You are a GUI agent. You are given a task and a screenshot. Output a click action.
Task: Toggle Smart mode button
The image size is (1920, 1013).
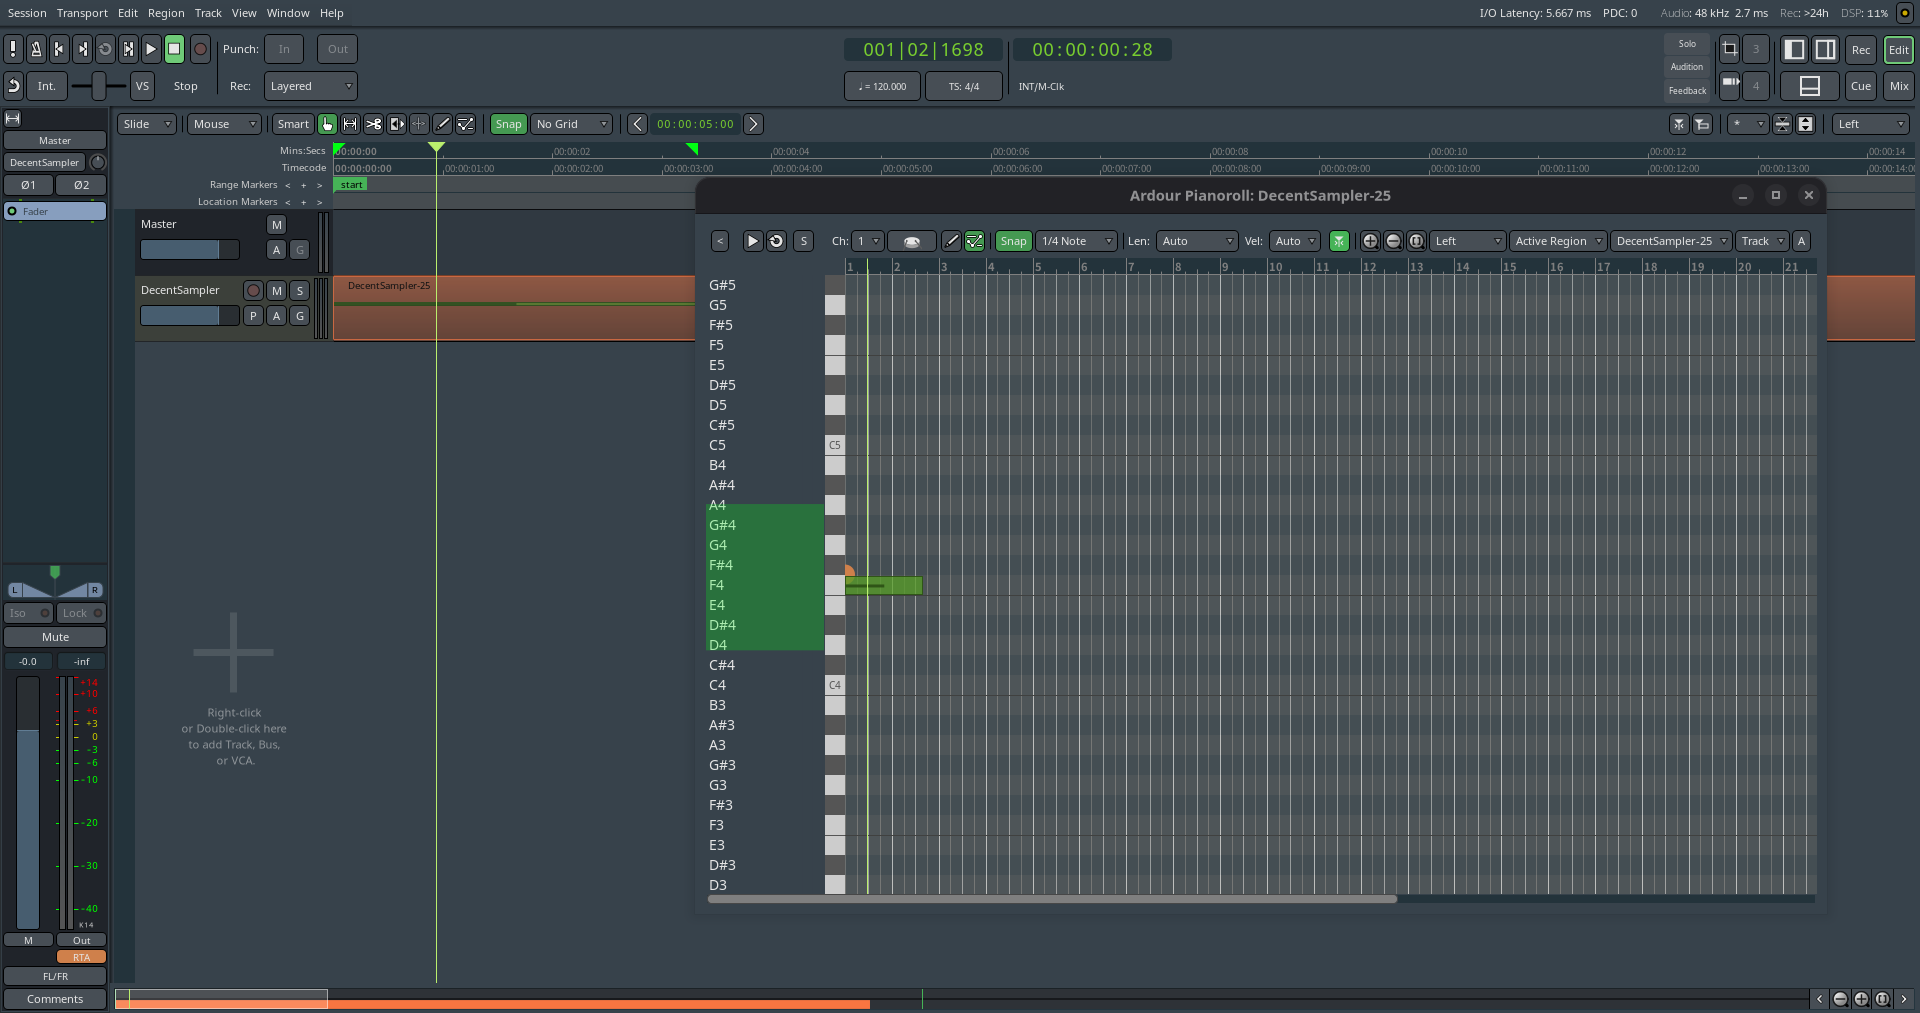click(293, 124)
